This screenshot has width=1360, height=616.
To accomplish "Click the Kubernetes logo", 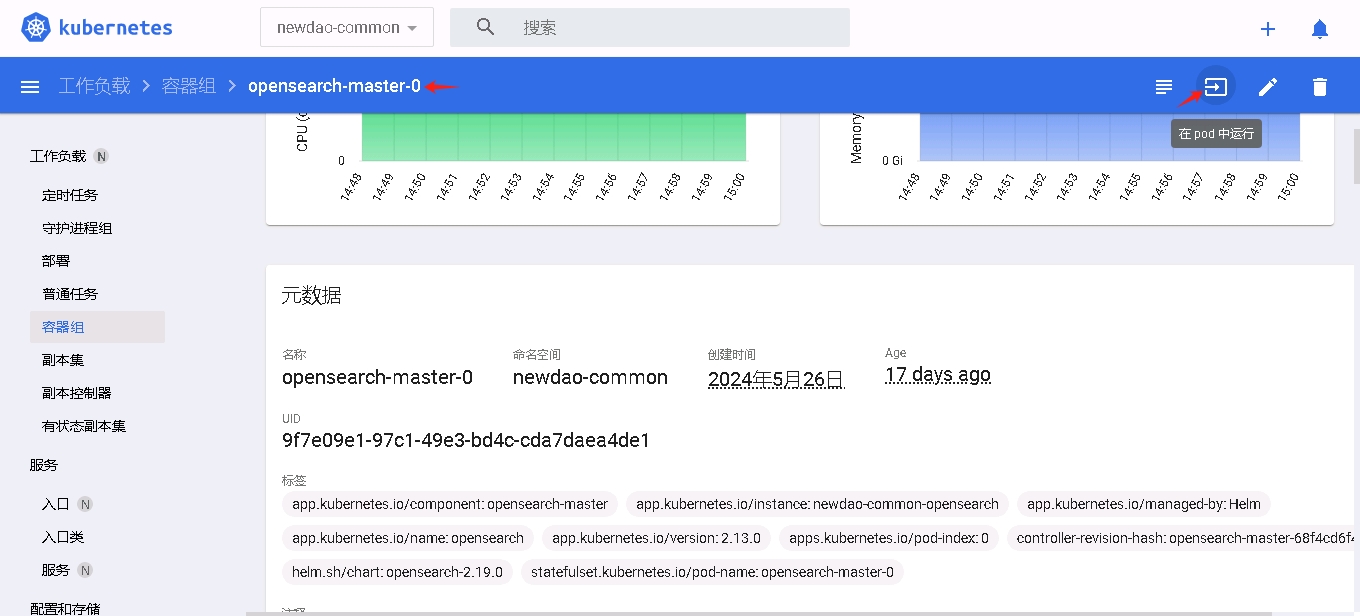I will (96, 27).
